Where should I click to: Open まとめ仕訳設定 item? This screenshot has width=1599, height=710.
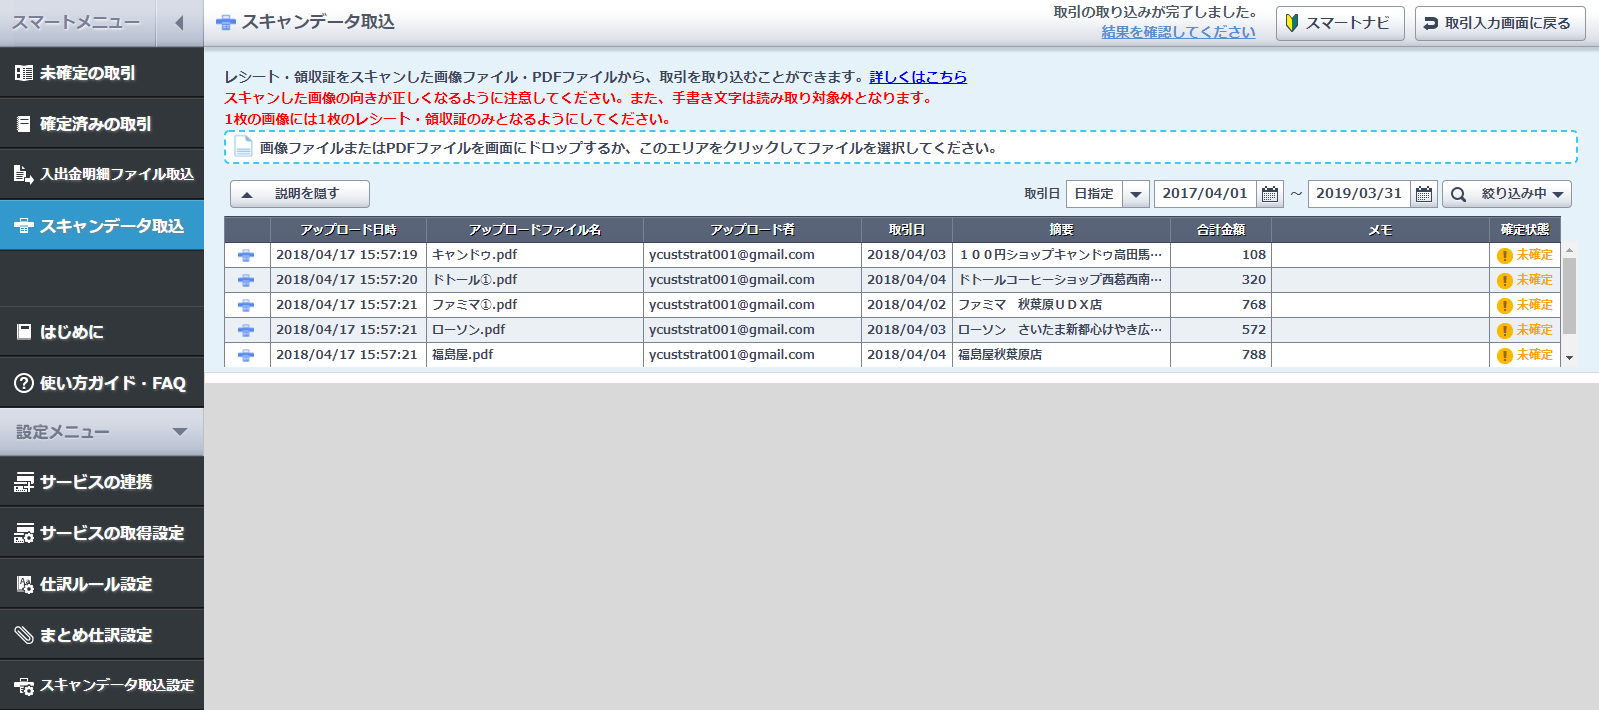pos(102,635)
